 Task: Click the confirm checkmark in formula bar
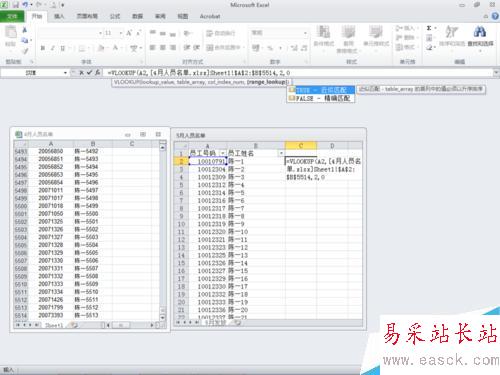[89, 72]
